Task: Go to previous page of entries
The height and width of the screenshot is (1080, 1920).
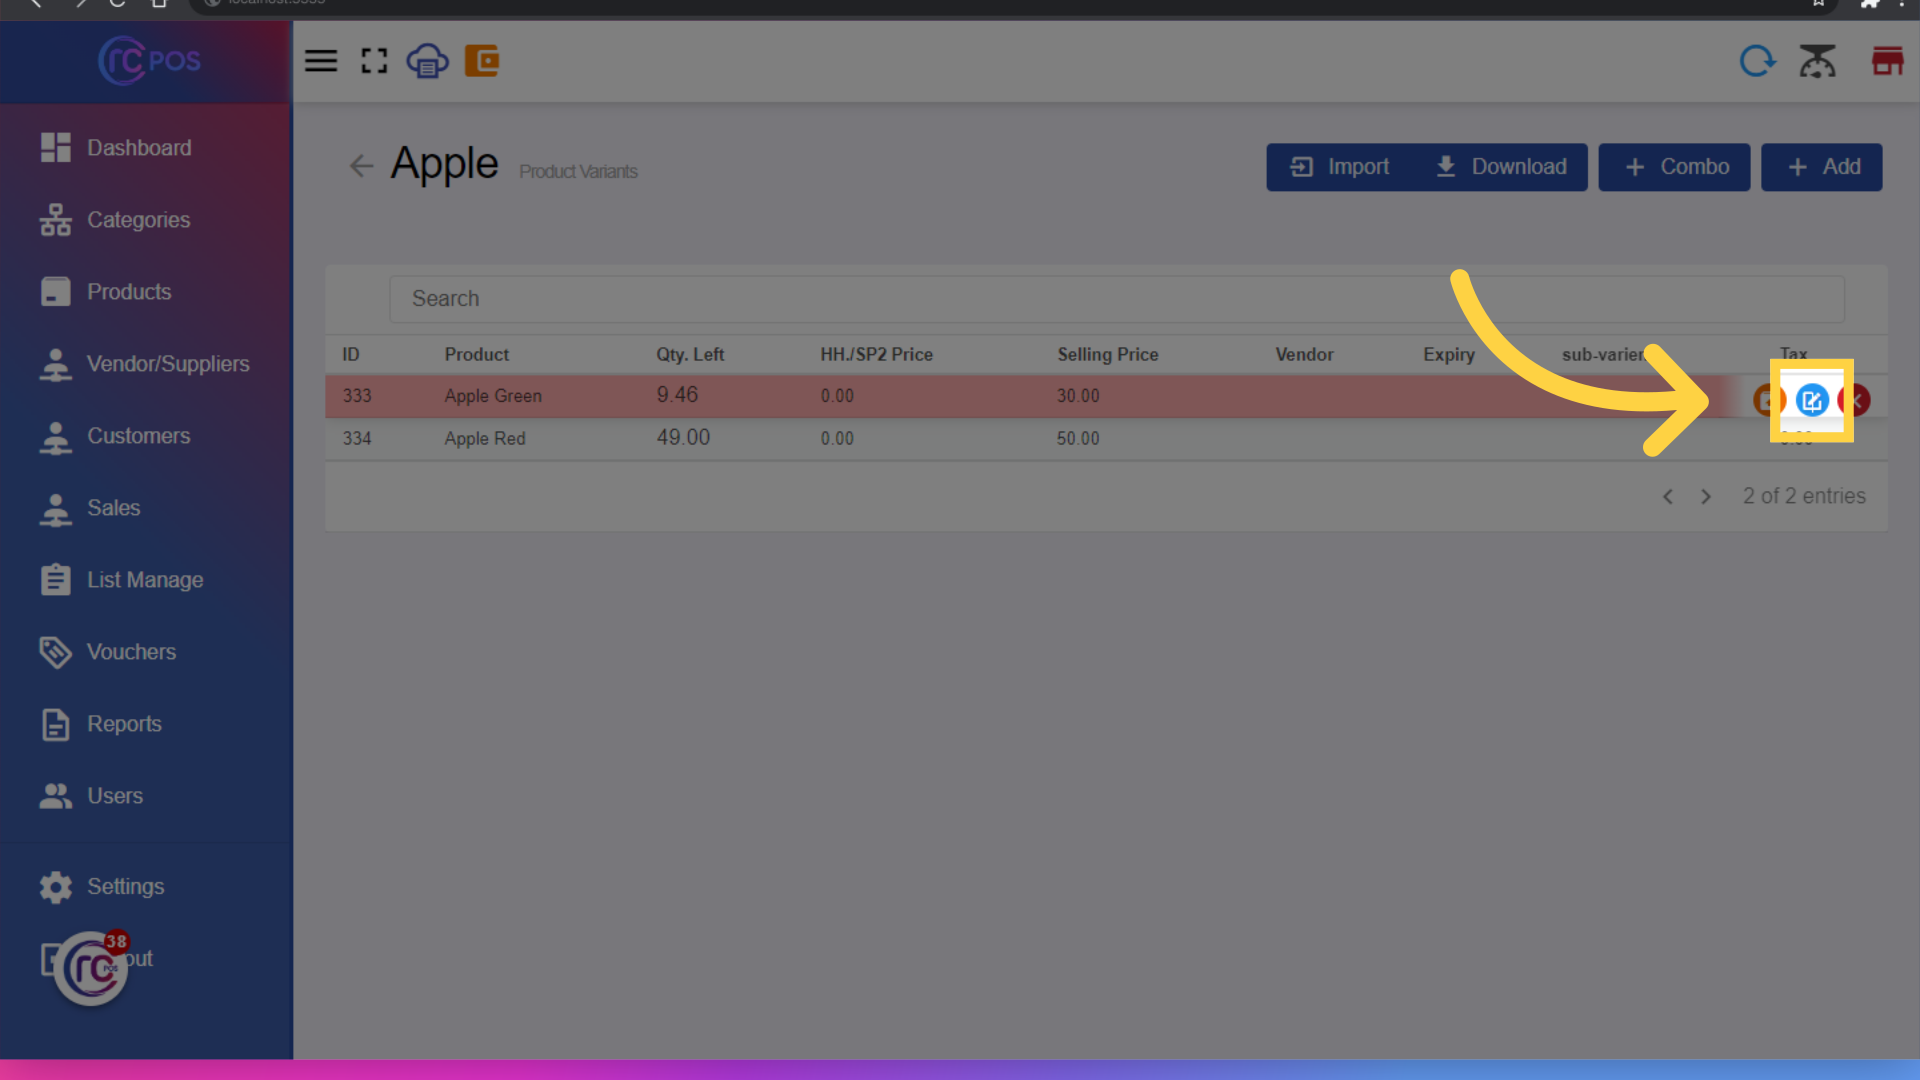Action: click(1667, 497)
